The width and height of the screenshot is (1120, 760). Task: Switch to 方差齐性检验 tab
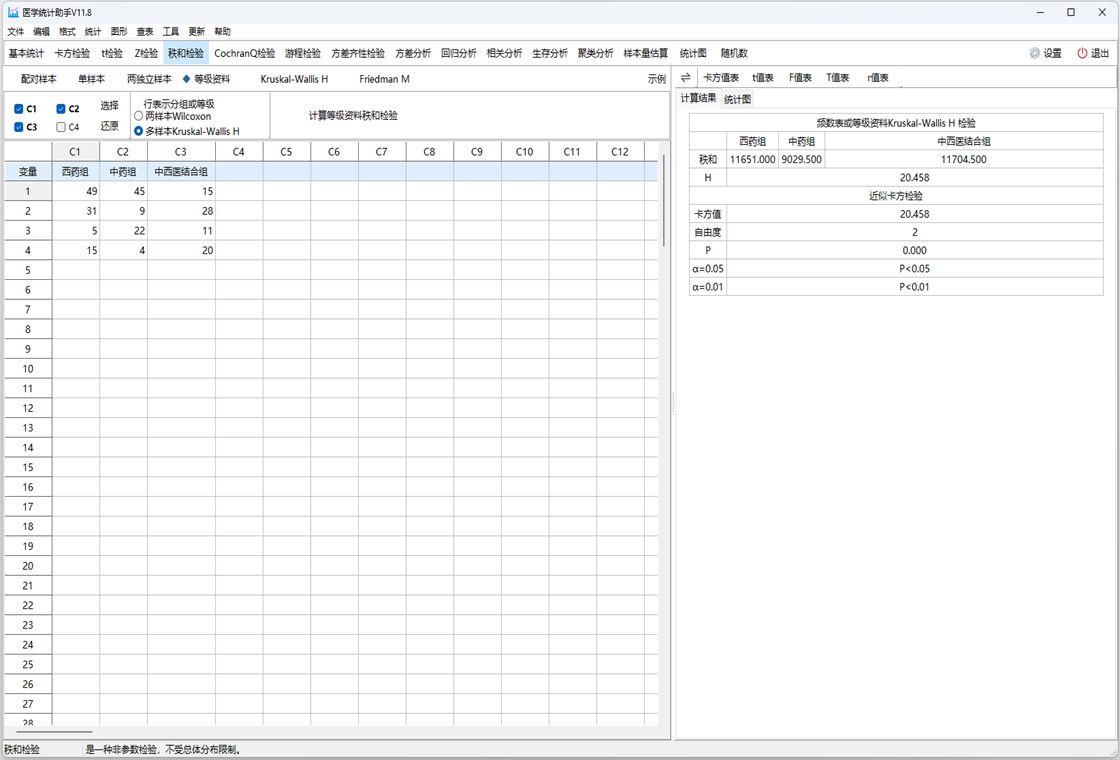pos(358,54)
